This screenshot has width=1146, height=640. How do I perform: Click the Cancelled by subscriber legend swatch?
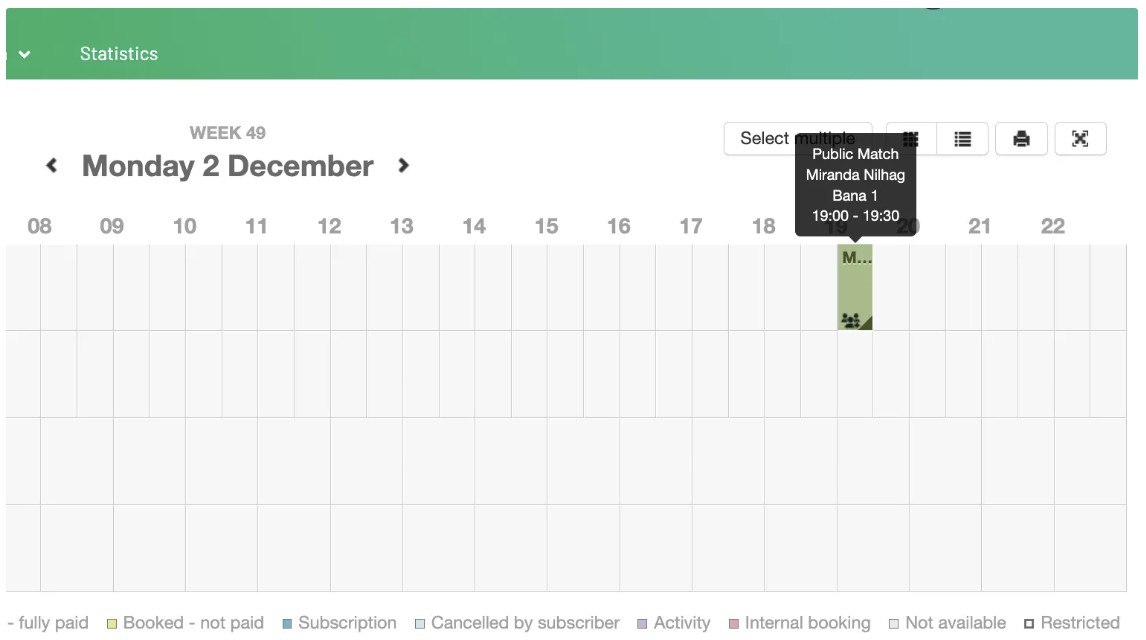(x=420, y=624)
